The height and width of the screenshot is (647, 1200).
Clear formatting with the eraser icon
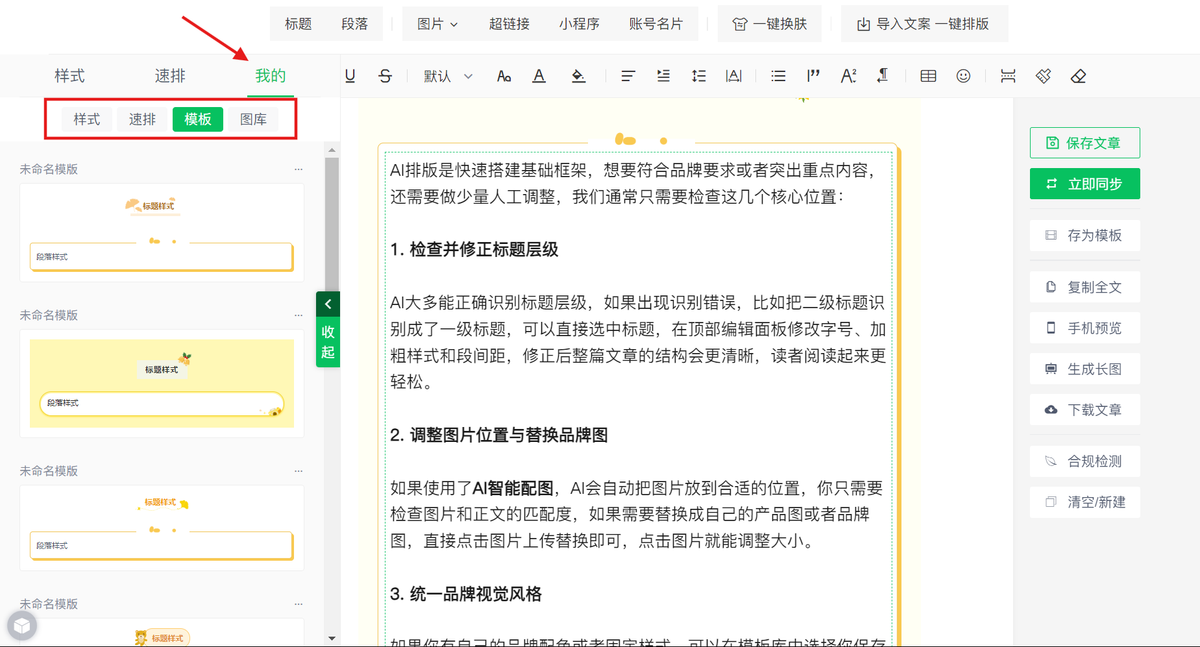click(1078, 76)
